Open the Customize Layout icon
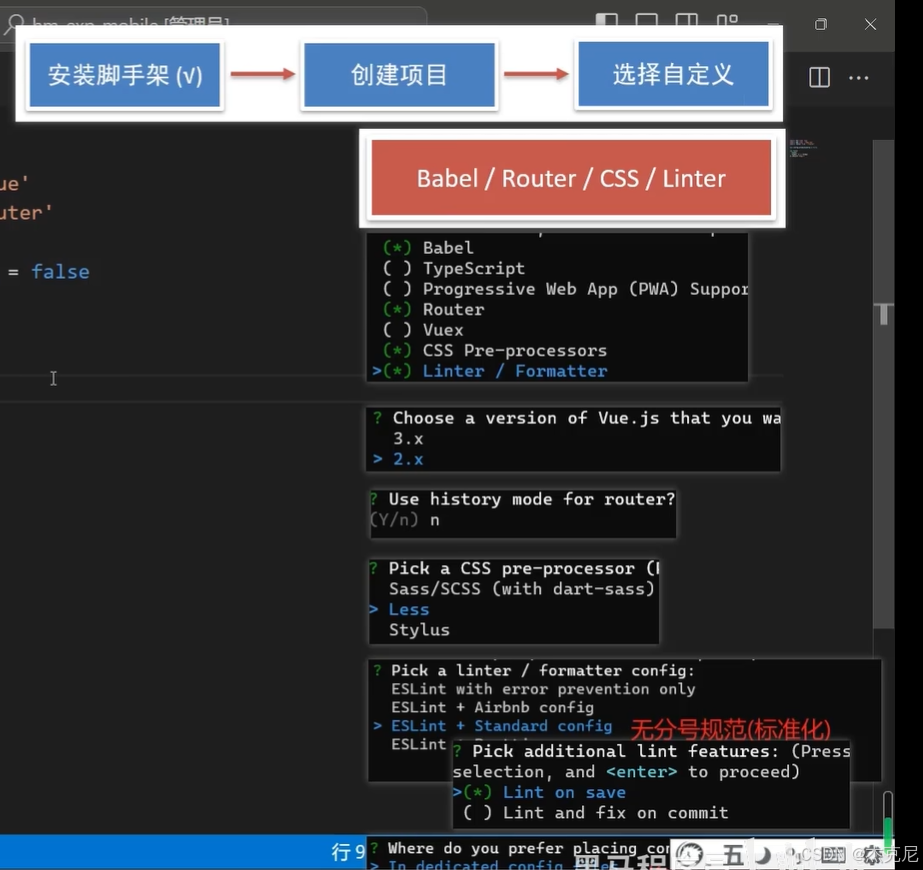Image resolution: width=923 pixels, height=870 pixels. click(727, 19)
